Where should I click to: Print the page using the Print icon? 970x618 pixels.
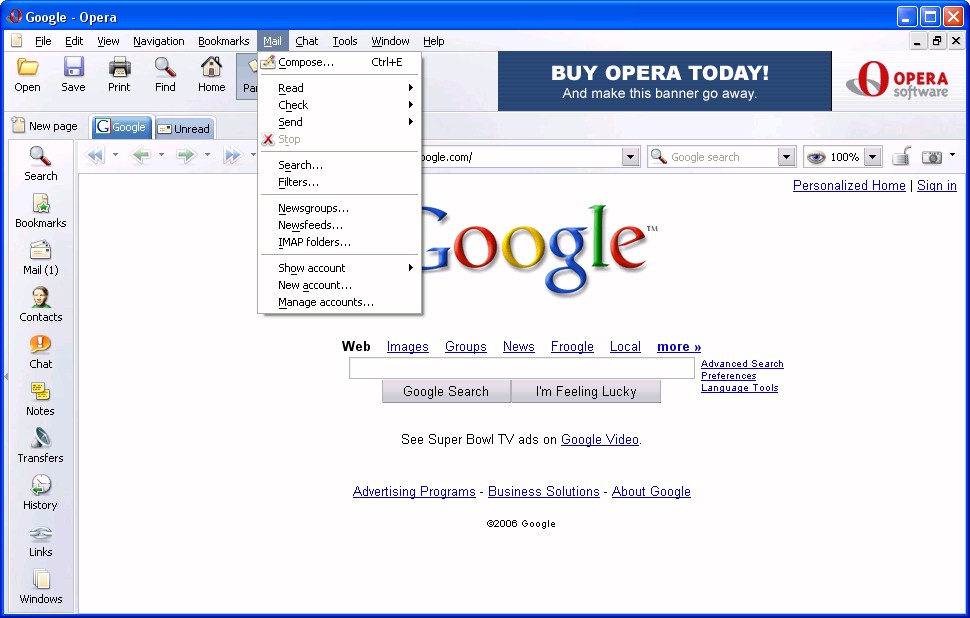(x=119, y=74)
